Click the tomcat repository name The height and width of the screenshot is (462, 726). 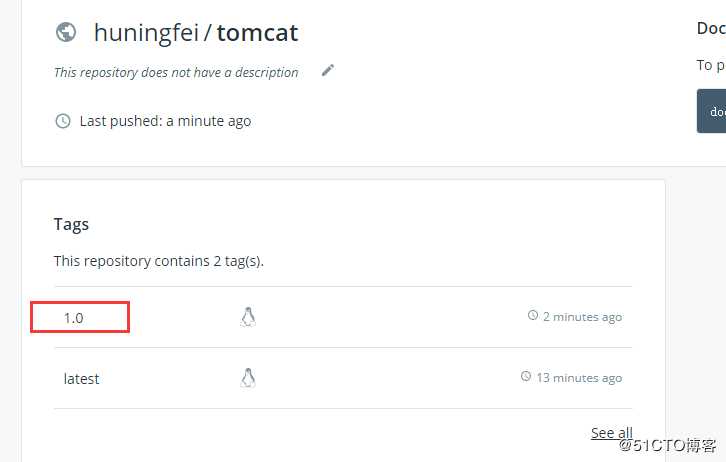coord(257,32)
